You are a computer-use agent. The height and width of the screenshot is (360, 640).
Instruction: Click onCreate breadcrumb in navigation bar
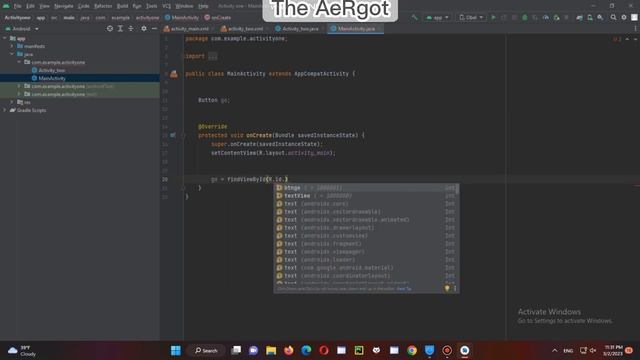click(x=218, y=18)
